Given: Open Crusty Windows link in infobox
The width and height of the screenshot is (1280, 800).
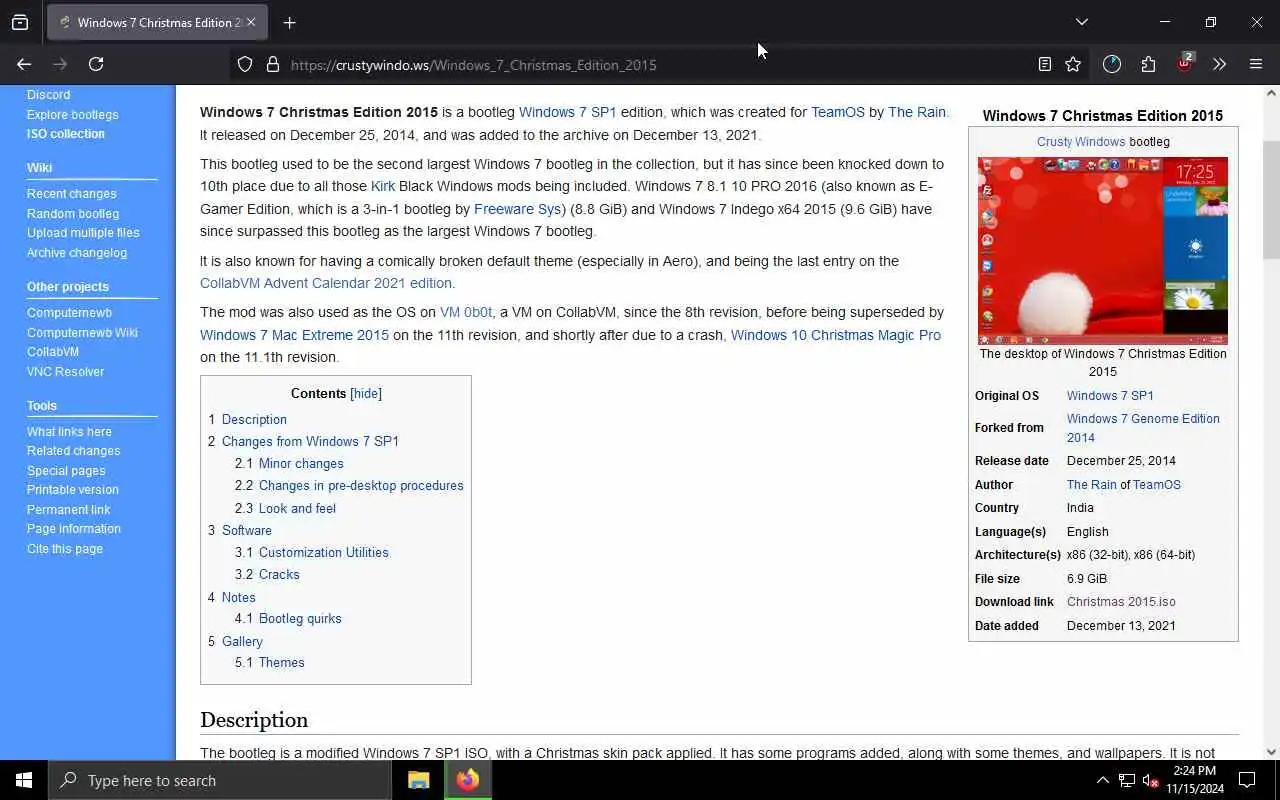Looking at the screenshot, I should click(x=1081, y=142).
